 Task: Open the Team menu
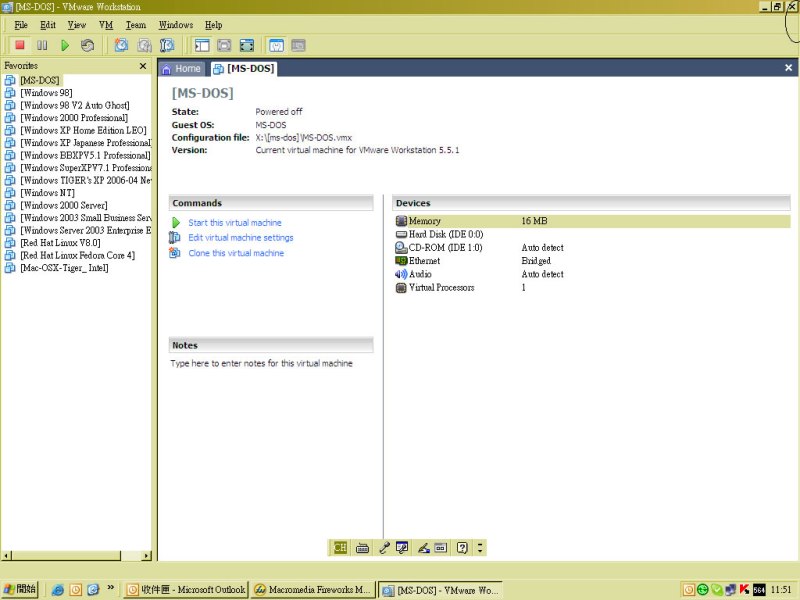click(136, 24)
